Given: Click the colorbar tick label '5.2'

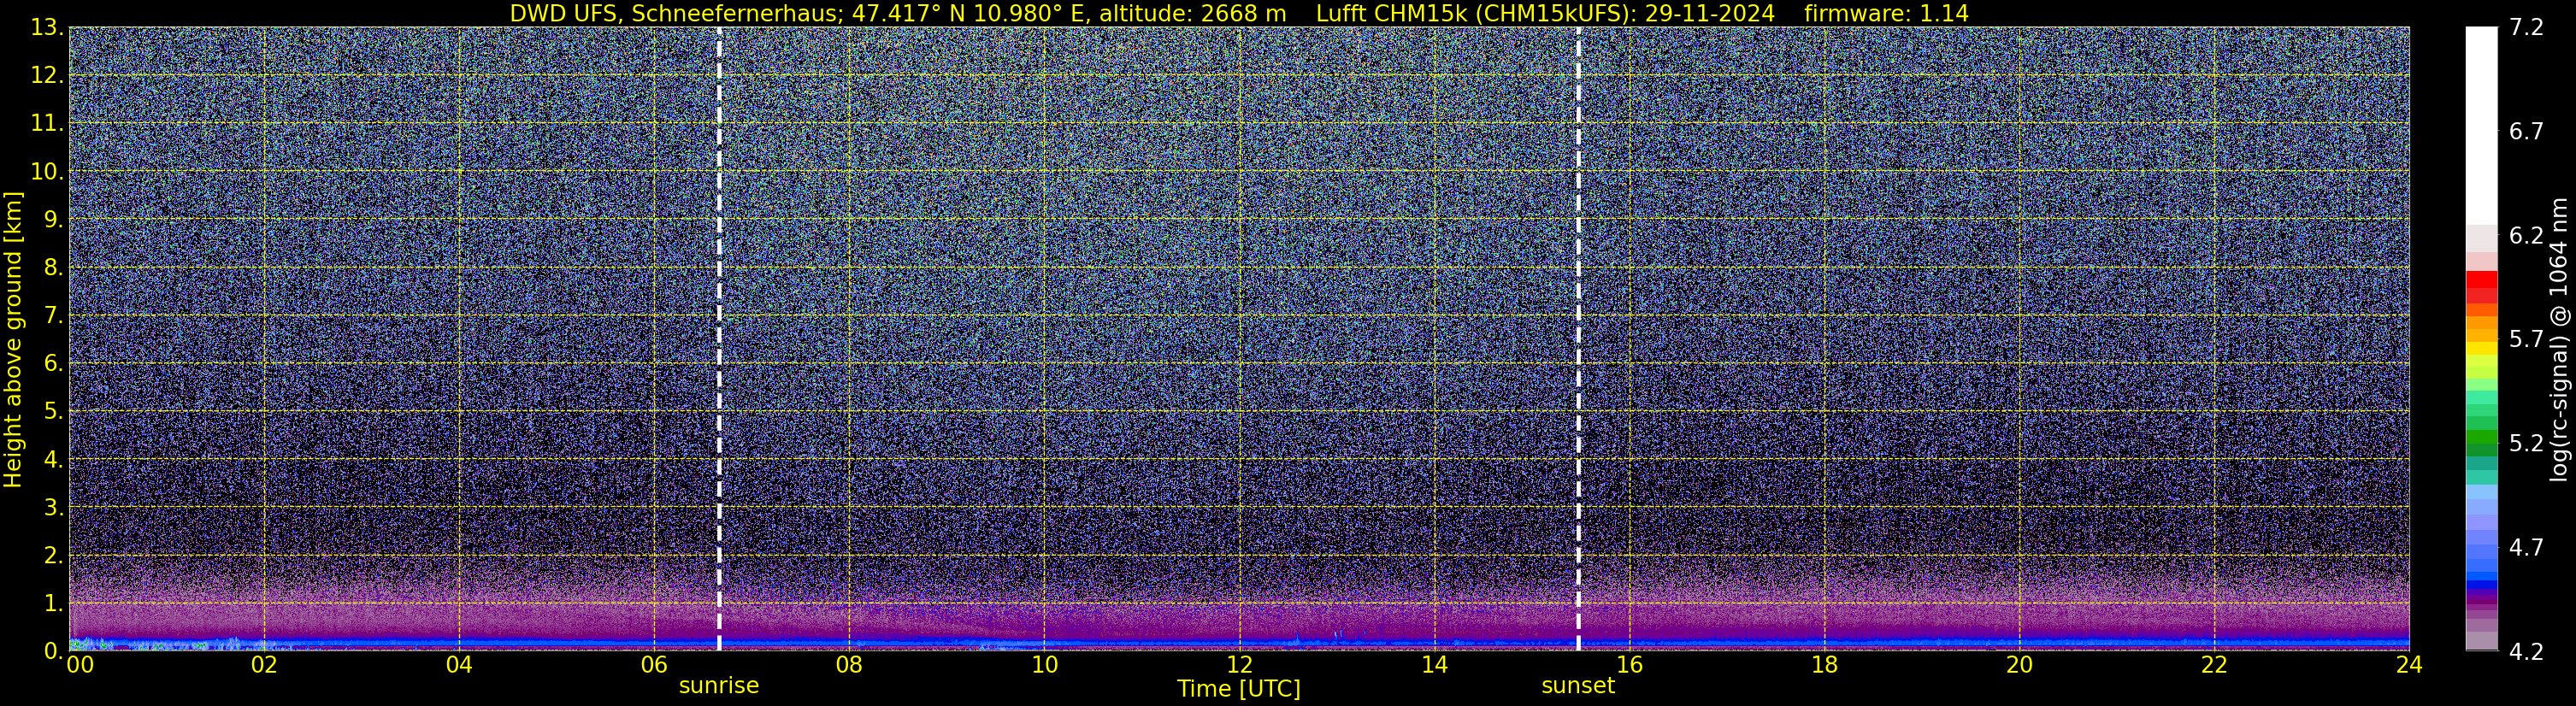Looking at the screenshot, I should click(2526, 444).
